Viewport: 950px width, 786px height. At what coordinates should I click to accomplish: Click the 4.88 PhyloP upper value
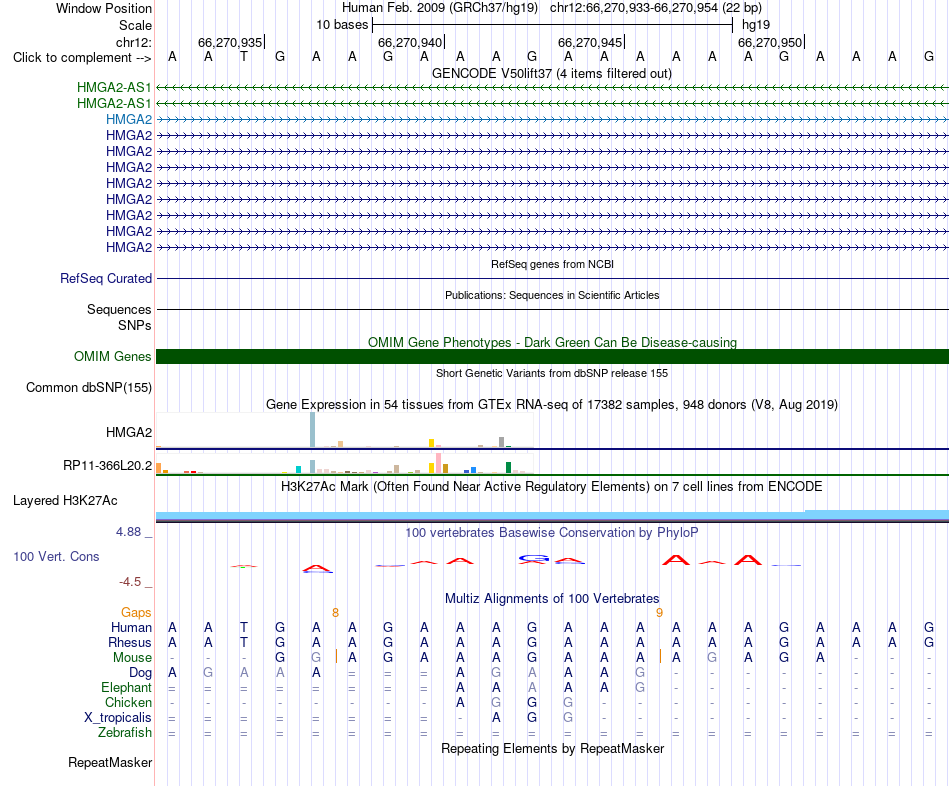click(x=128, y=532)
